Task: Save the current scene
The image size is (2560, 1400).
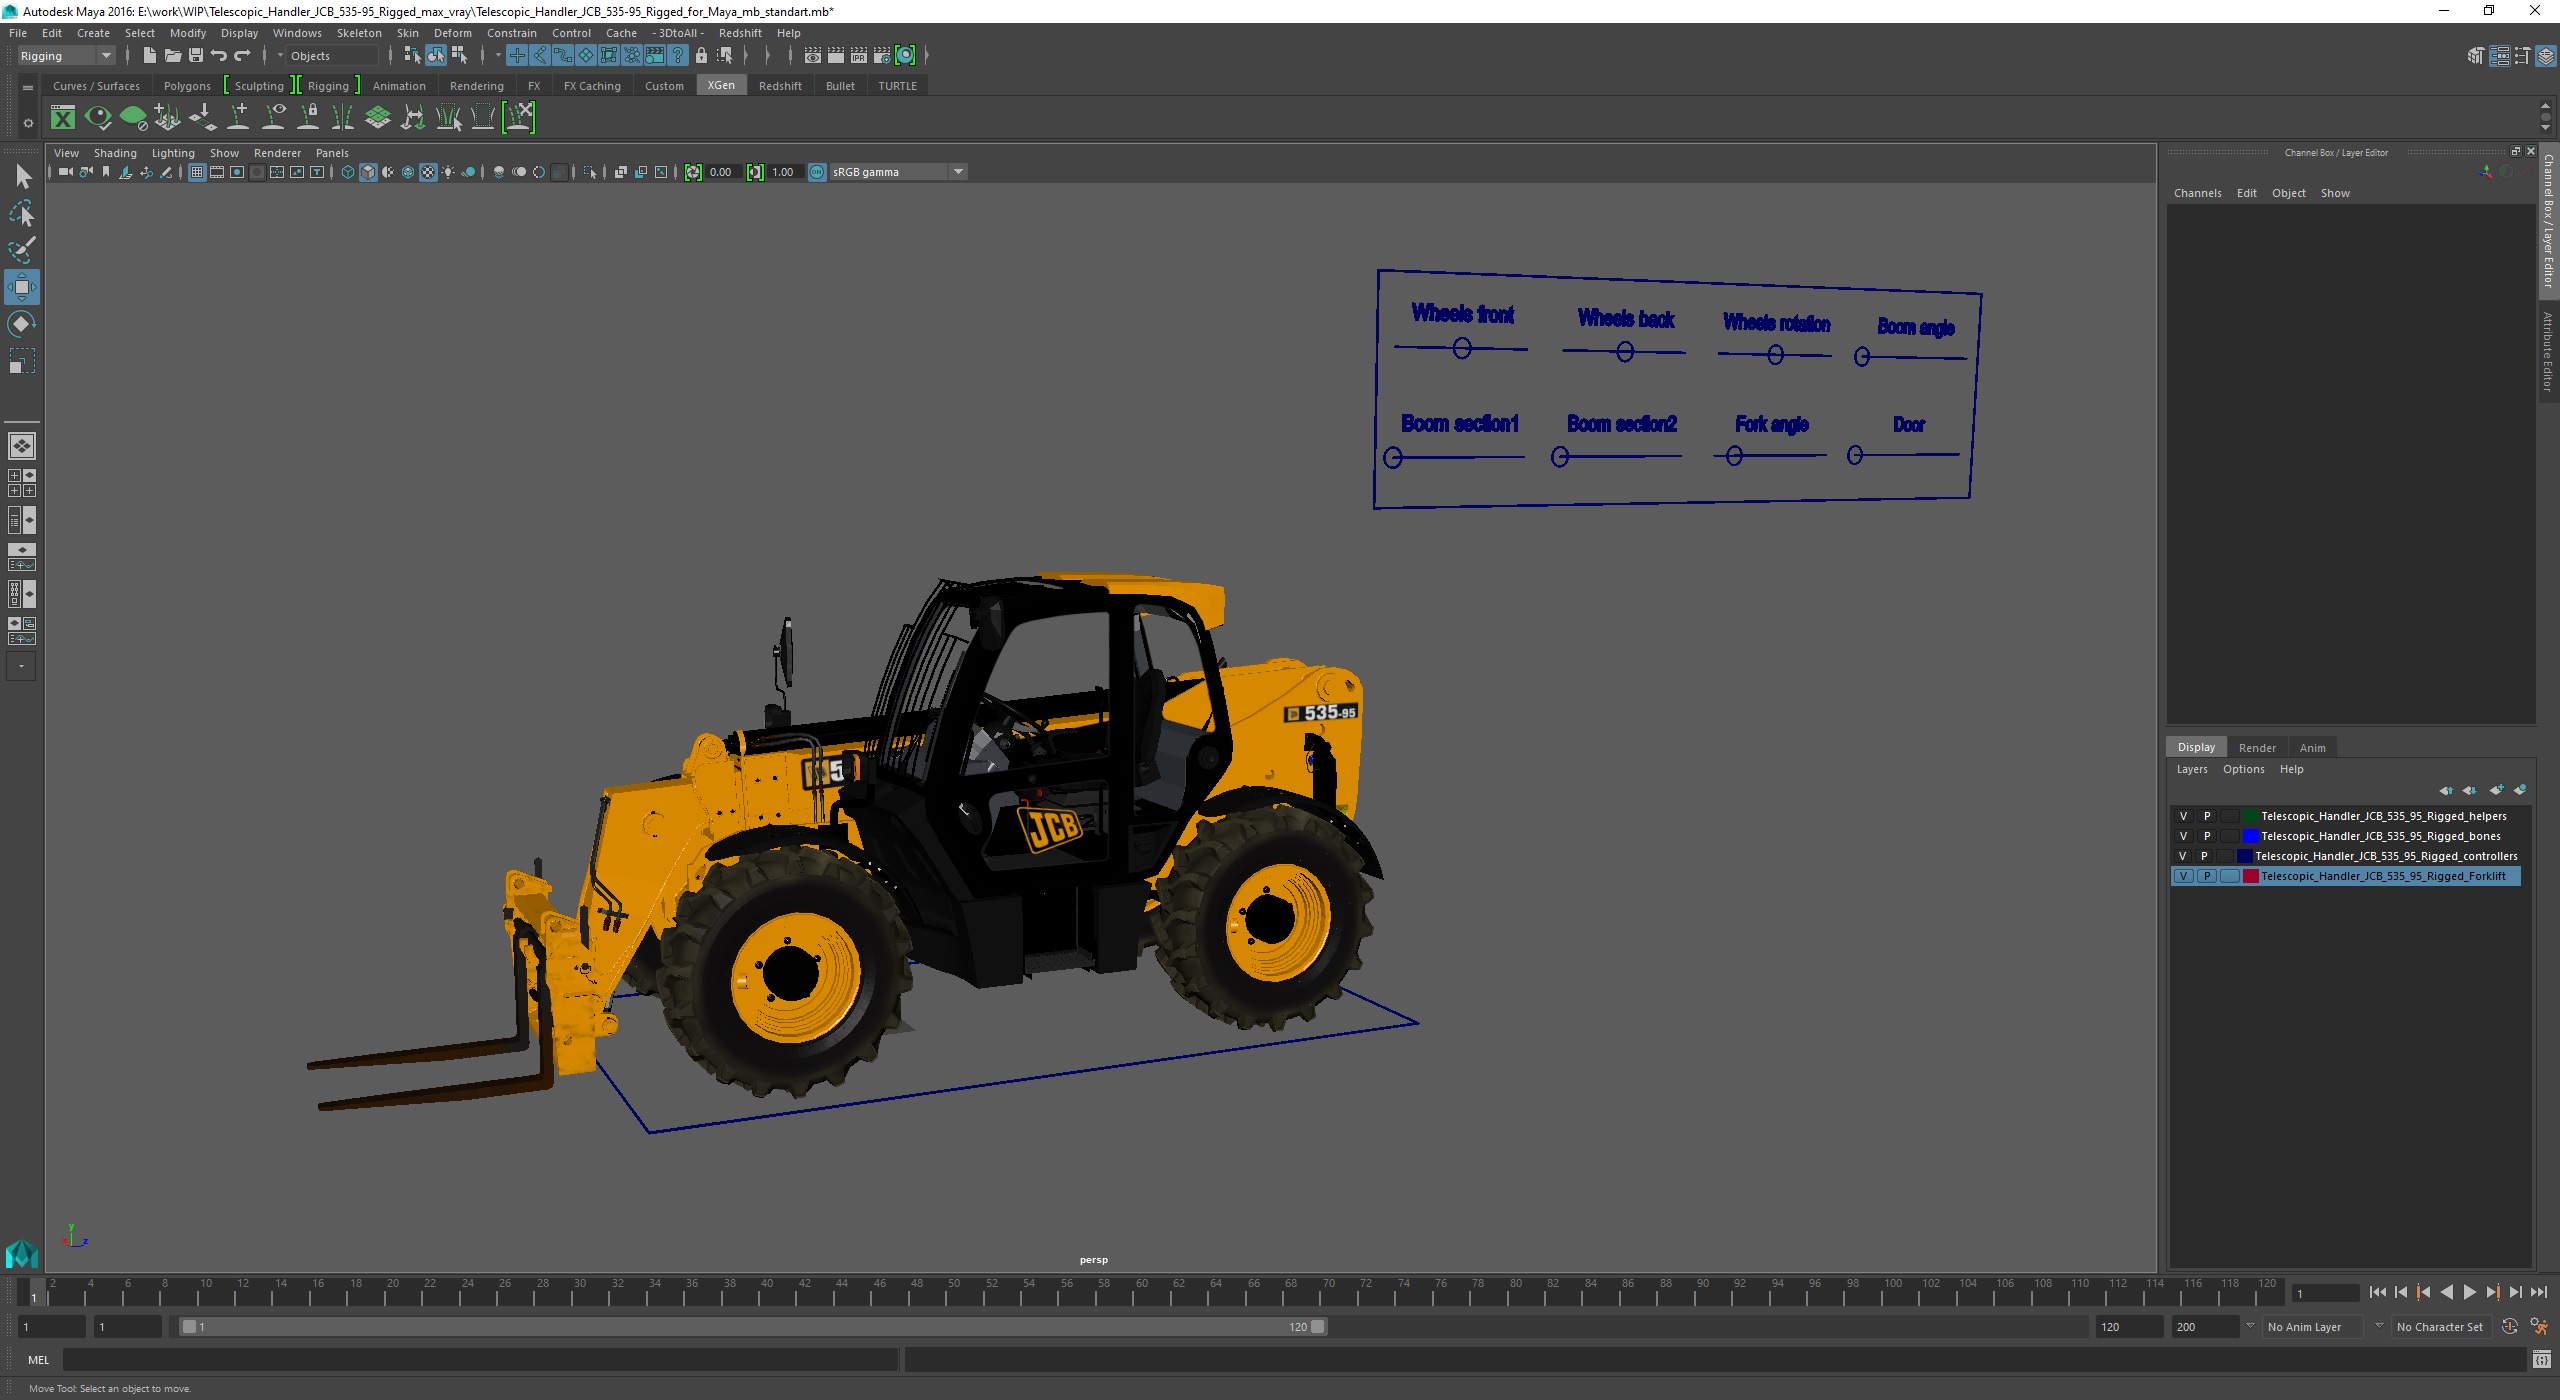Action: pos(195,56)
